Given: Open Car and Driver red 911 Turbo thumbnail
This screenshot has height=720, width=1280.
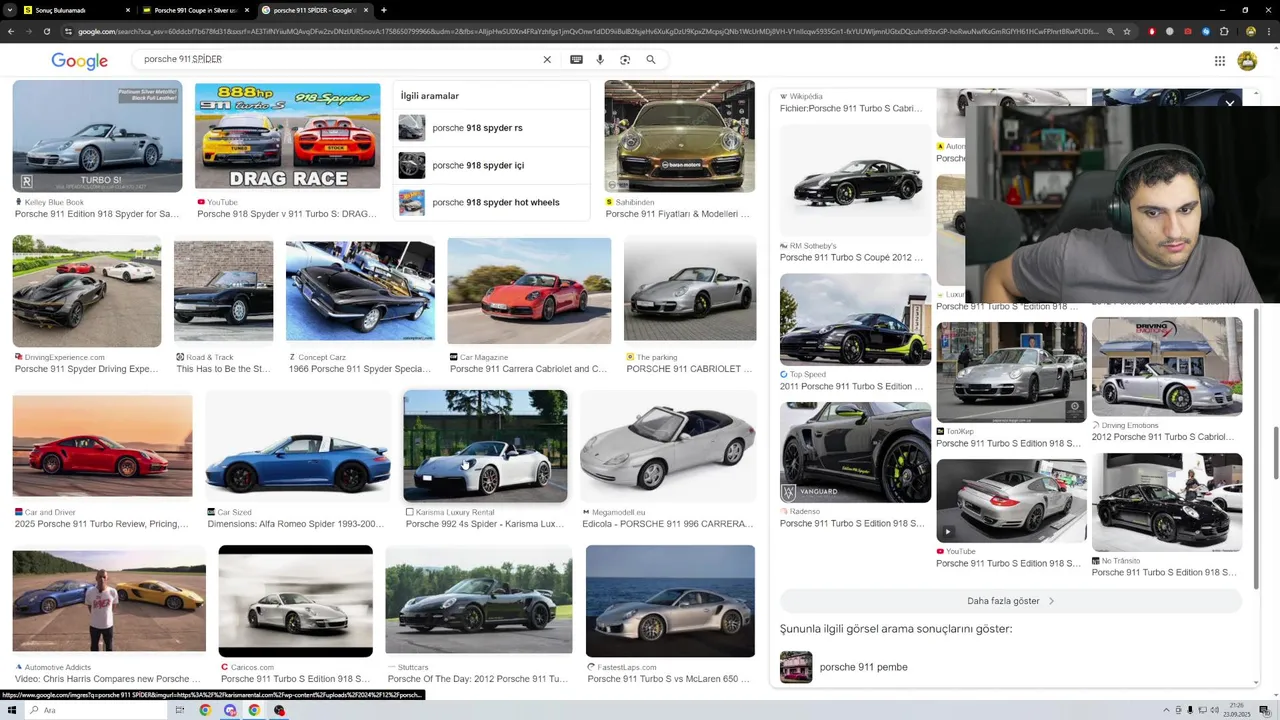Looking at the screenshot, I should pos(102,446).
